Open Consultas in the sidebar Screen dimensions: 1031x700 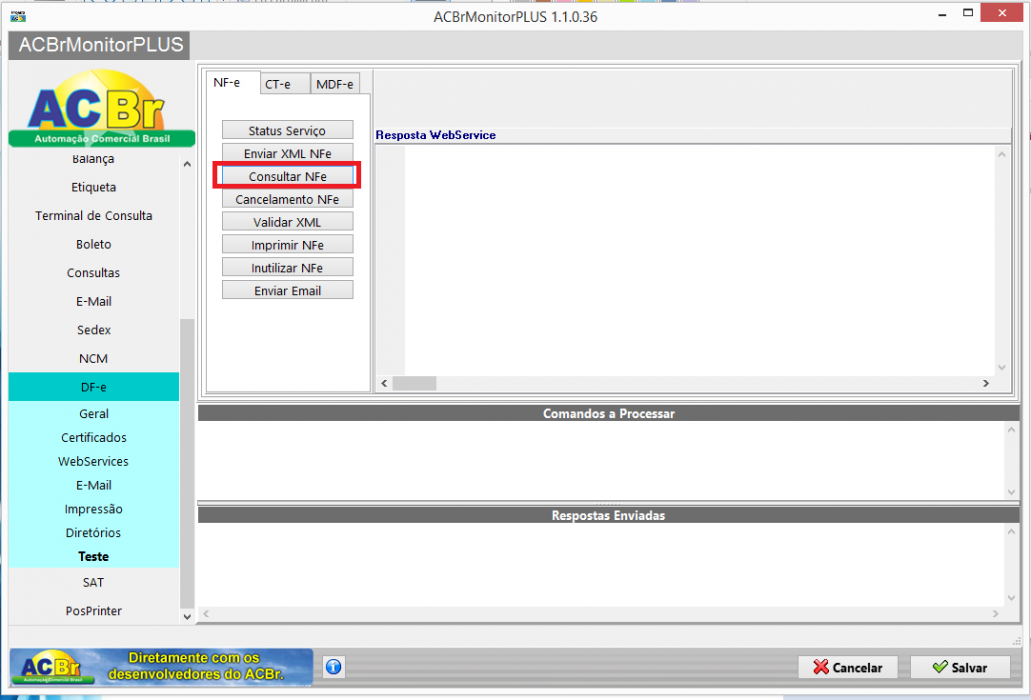(93, 273)
